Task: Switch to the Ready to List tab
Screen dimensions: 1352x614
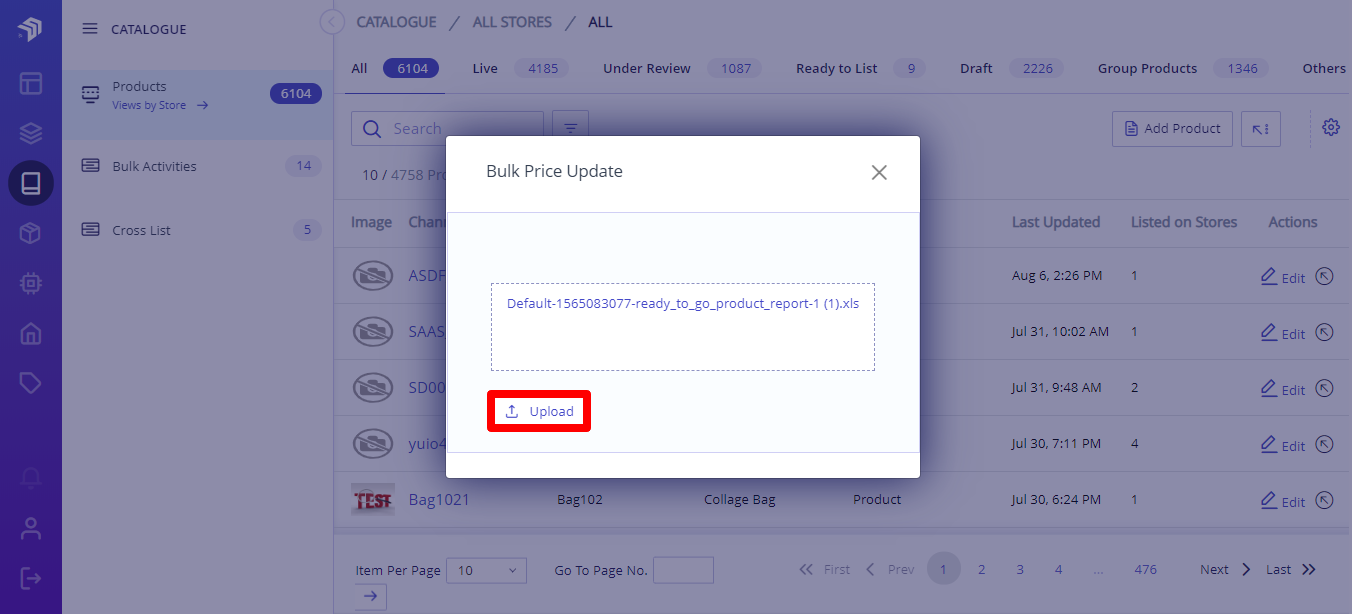Action: (860, 69)
